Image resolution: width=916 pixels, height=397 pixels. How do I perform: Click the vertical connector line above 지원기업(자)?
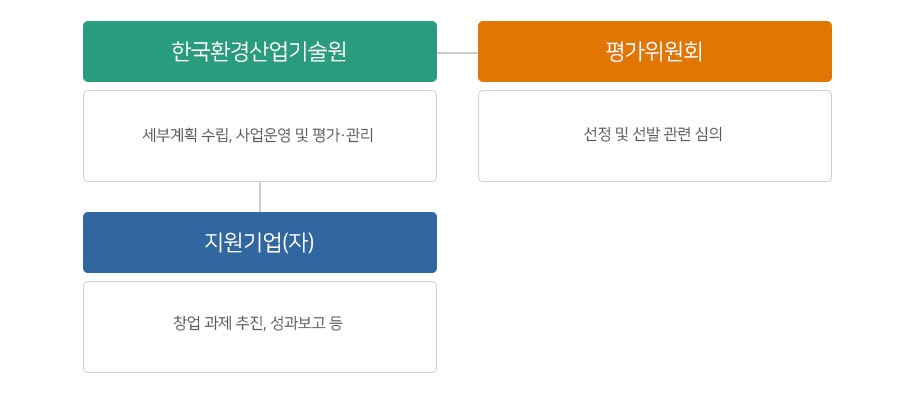[x=260, y=197]
